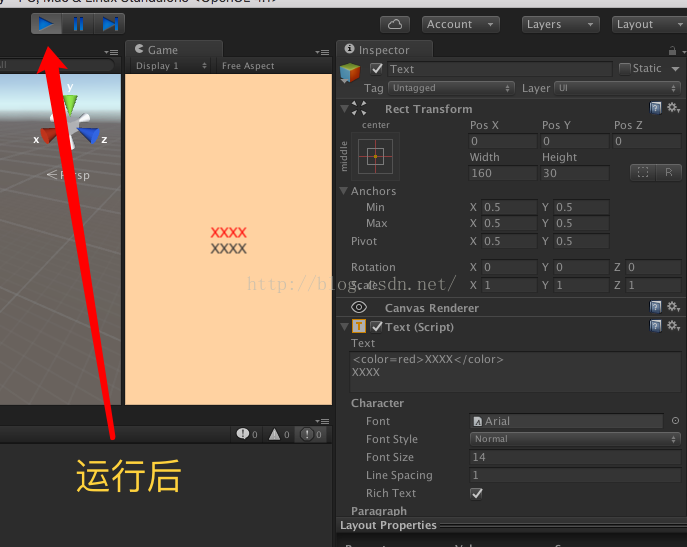Start play mode with the Play button
The height and width of the screenshot is (547, 687).
tap(46, 24)
